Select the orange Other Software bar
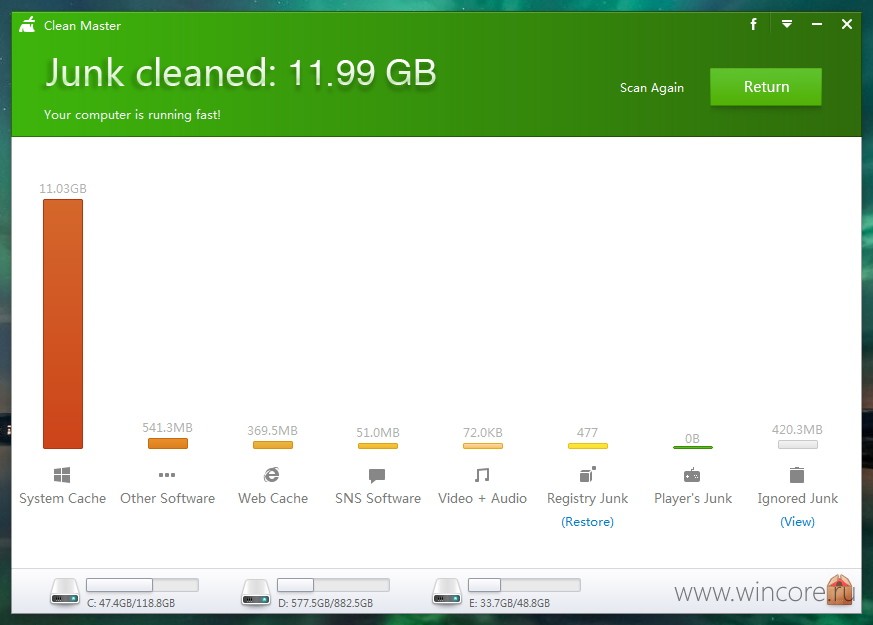The image size is (873, 625). point(168,444)
